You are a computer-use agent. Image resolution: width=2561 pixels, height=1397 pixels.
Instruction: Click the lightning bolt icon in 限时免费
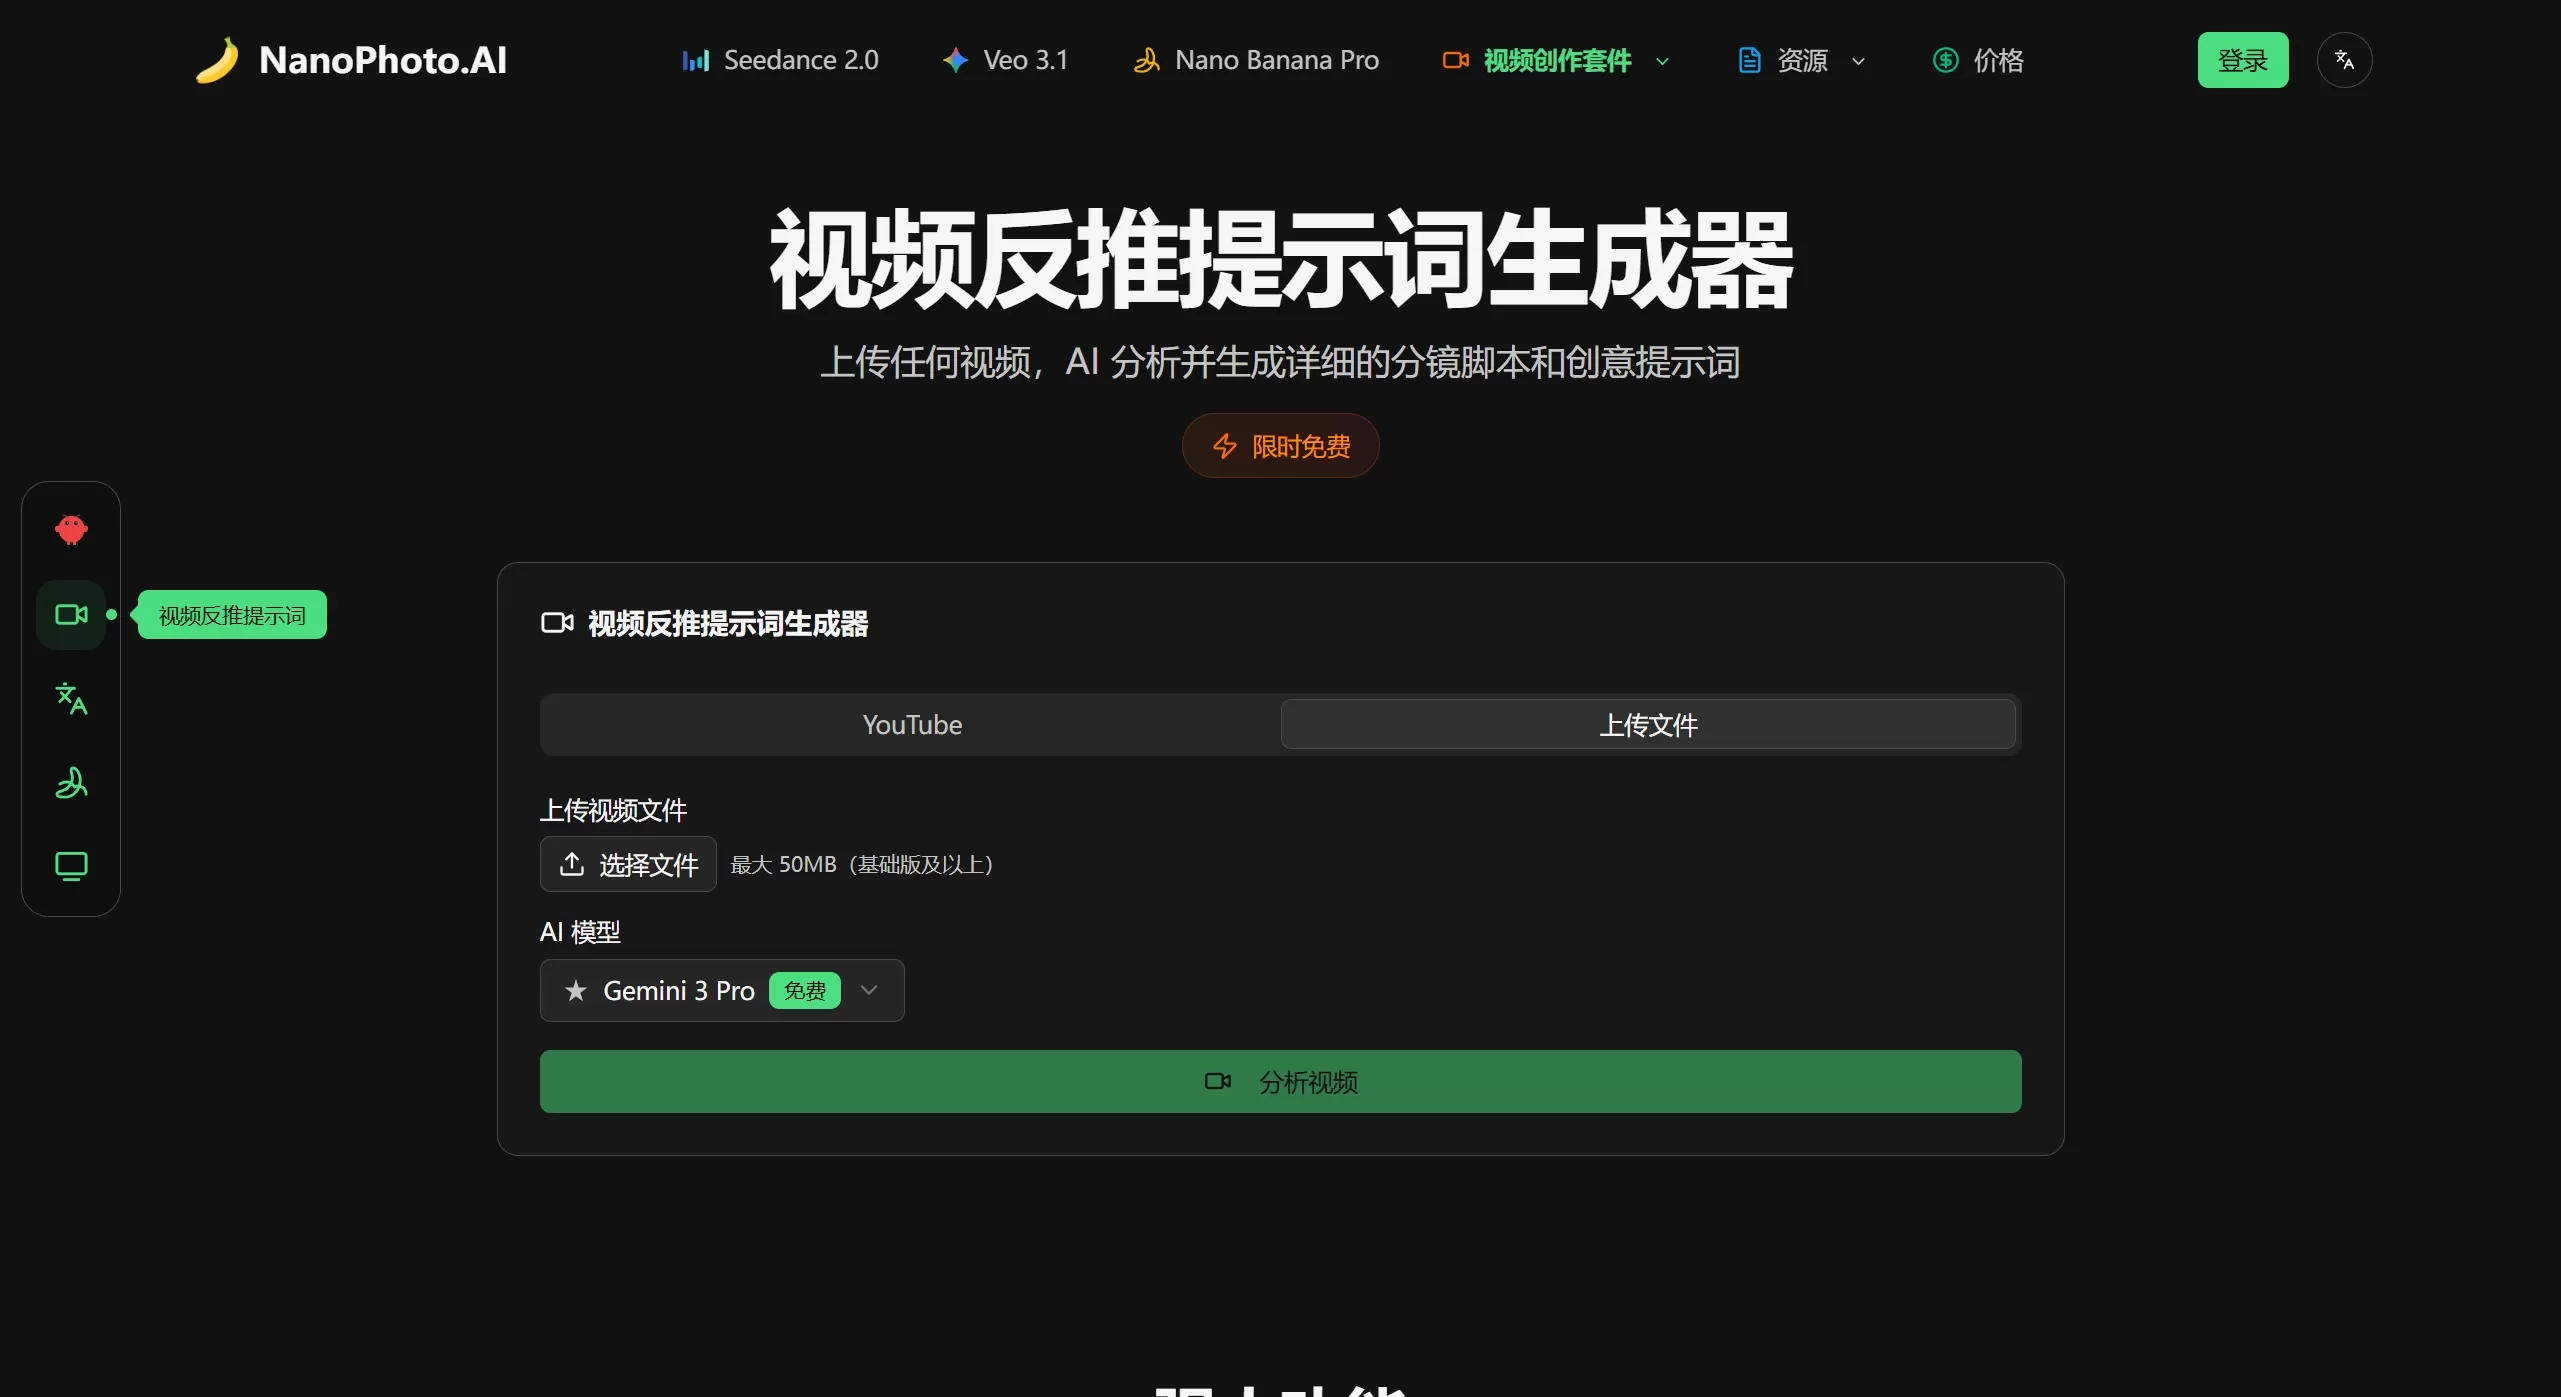click(1224, 446)
